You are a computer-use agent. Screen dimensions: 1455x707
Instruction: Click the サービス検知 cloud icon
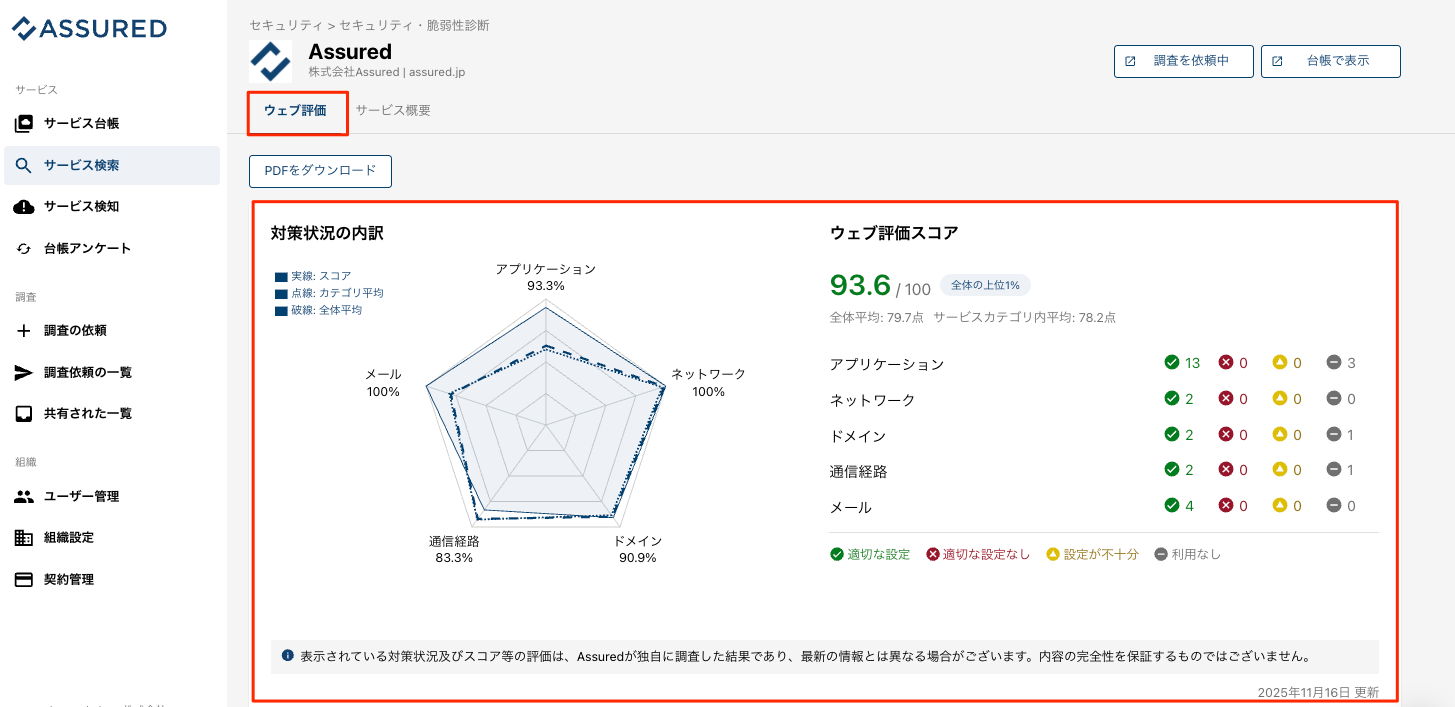24,207
